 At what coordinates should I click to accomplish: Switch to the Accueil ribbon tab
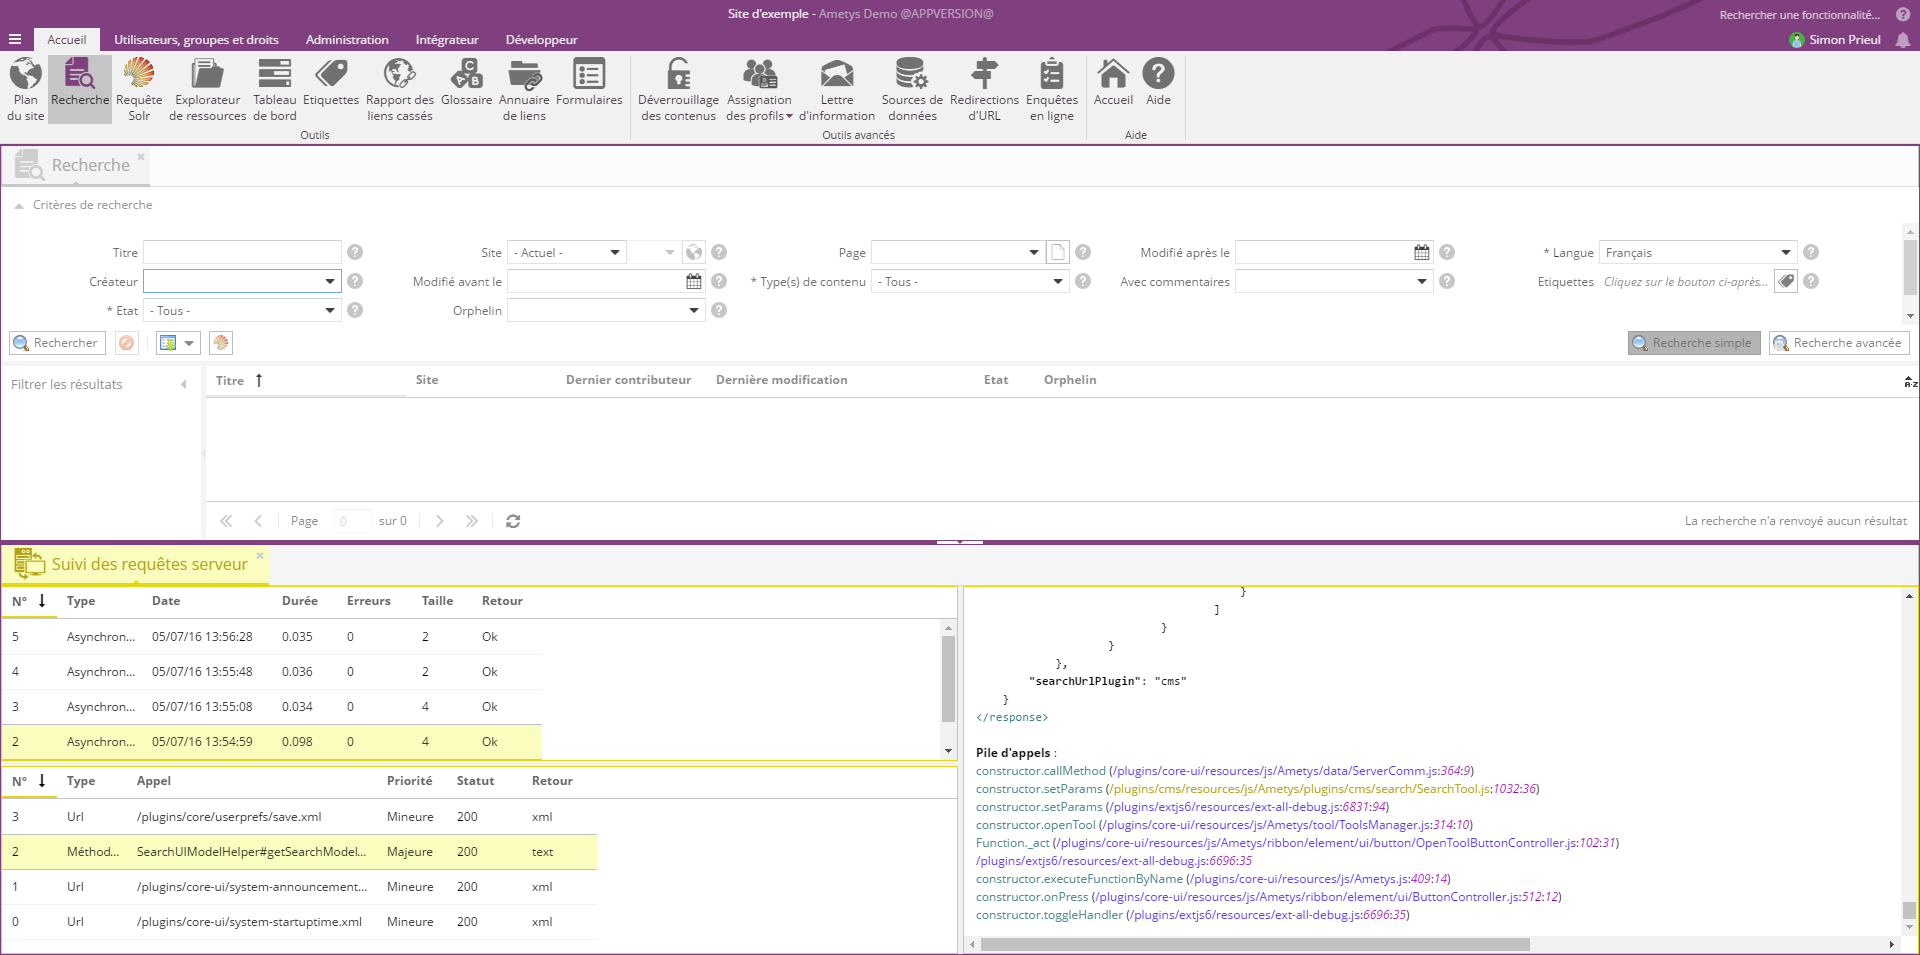pyautogui.click(x=67, y=40)
